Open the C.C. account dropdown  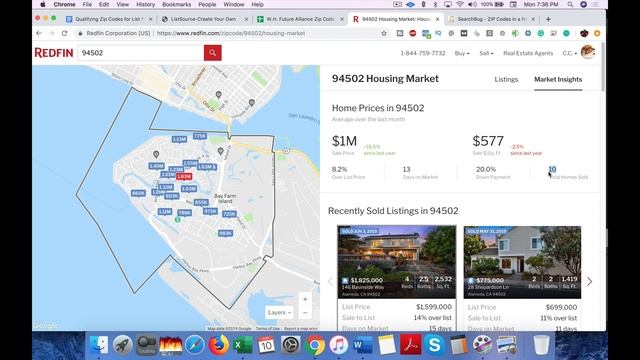(570, 53)
